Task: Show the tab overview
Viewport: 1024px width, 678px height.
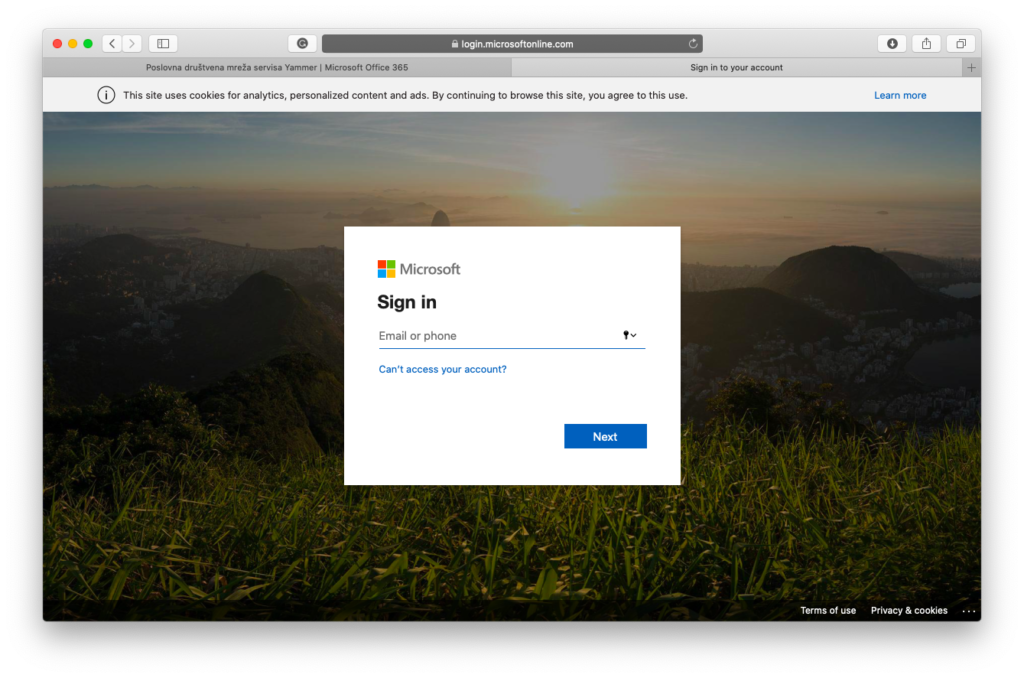Action: (x=960, y=44)
